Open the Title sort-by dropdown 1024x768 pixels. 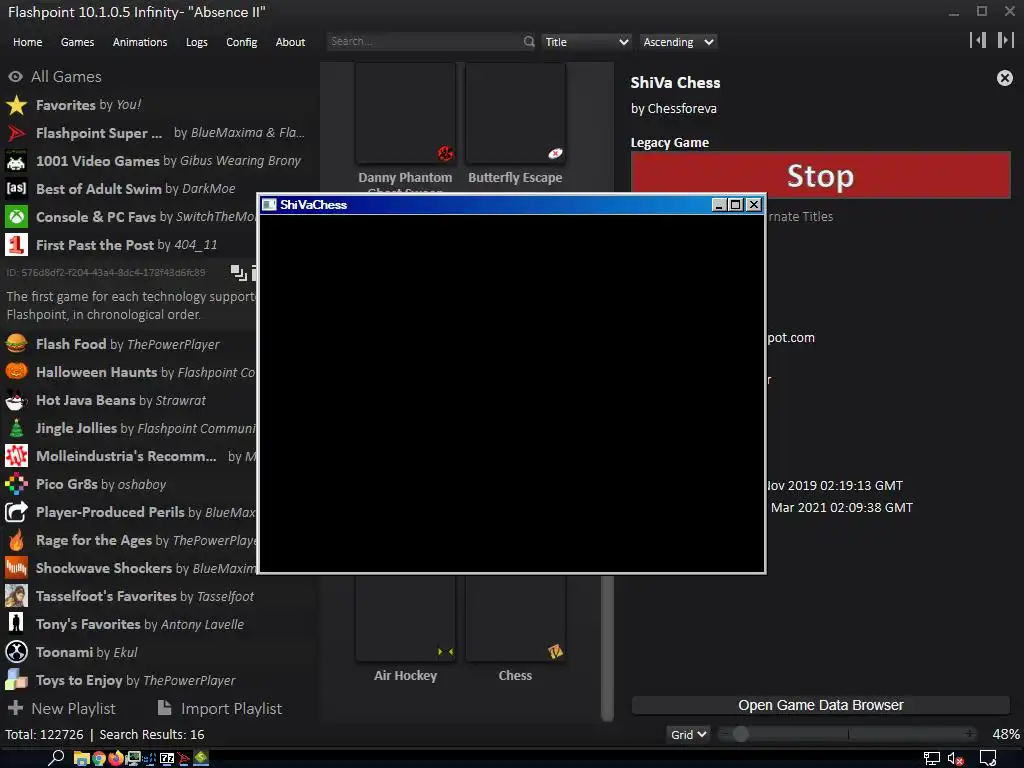[x=586, y=42]
